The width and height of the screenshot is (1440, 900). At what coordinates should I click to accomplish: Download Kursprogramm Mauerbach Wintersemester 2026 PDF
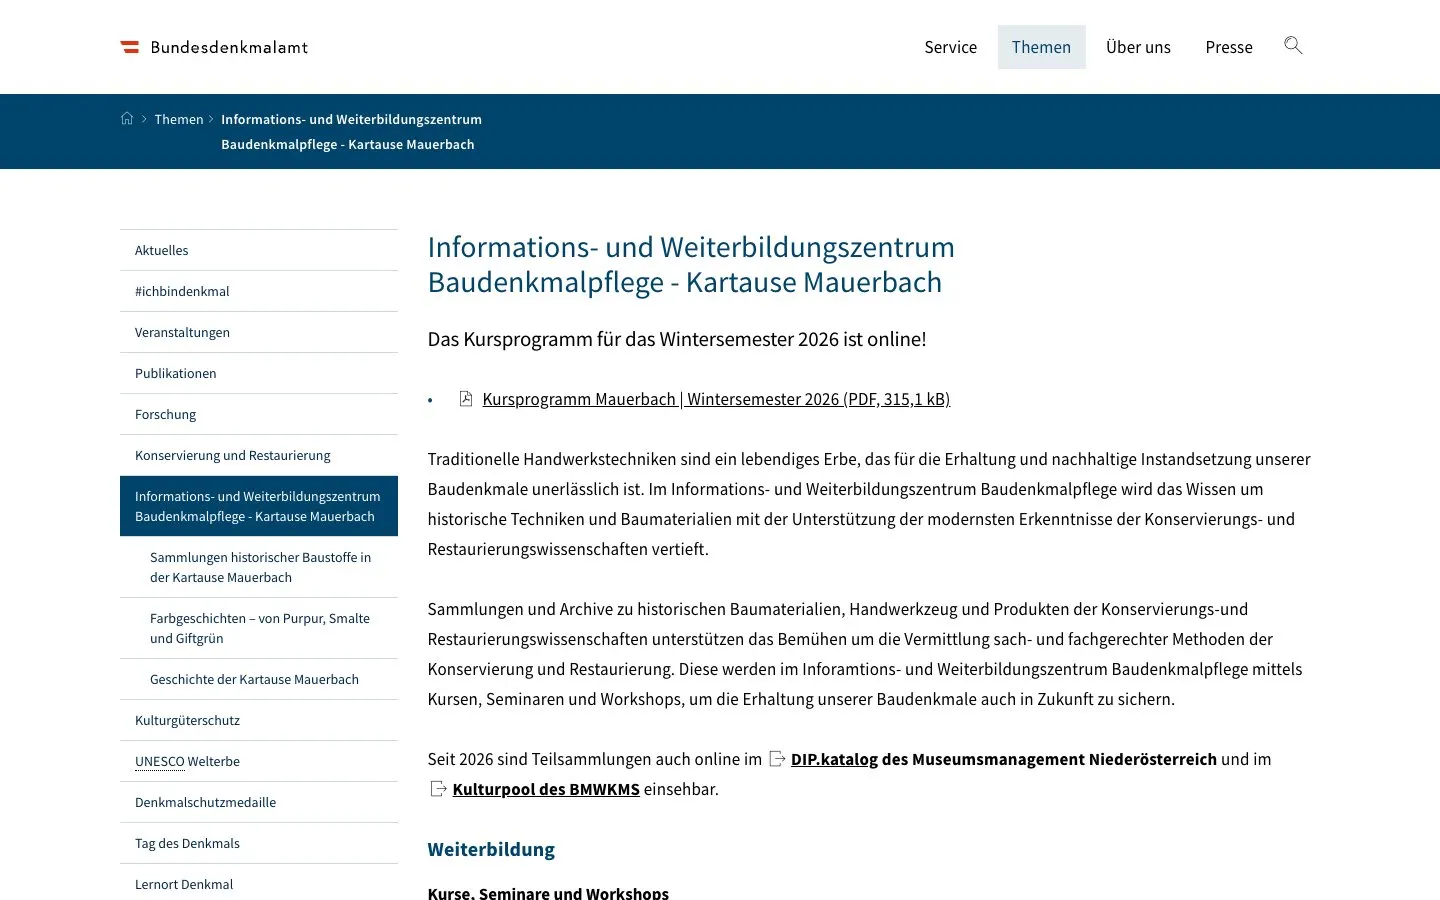[716, 399]
